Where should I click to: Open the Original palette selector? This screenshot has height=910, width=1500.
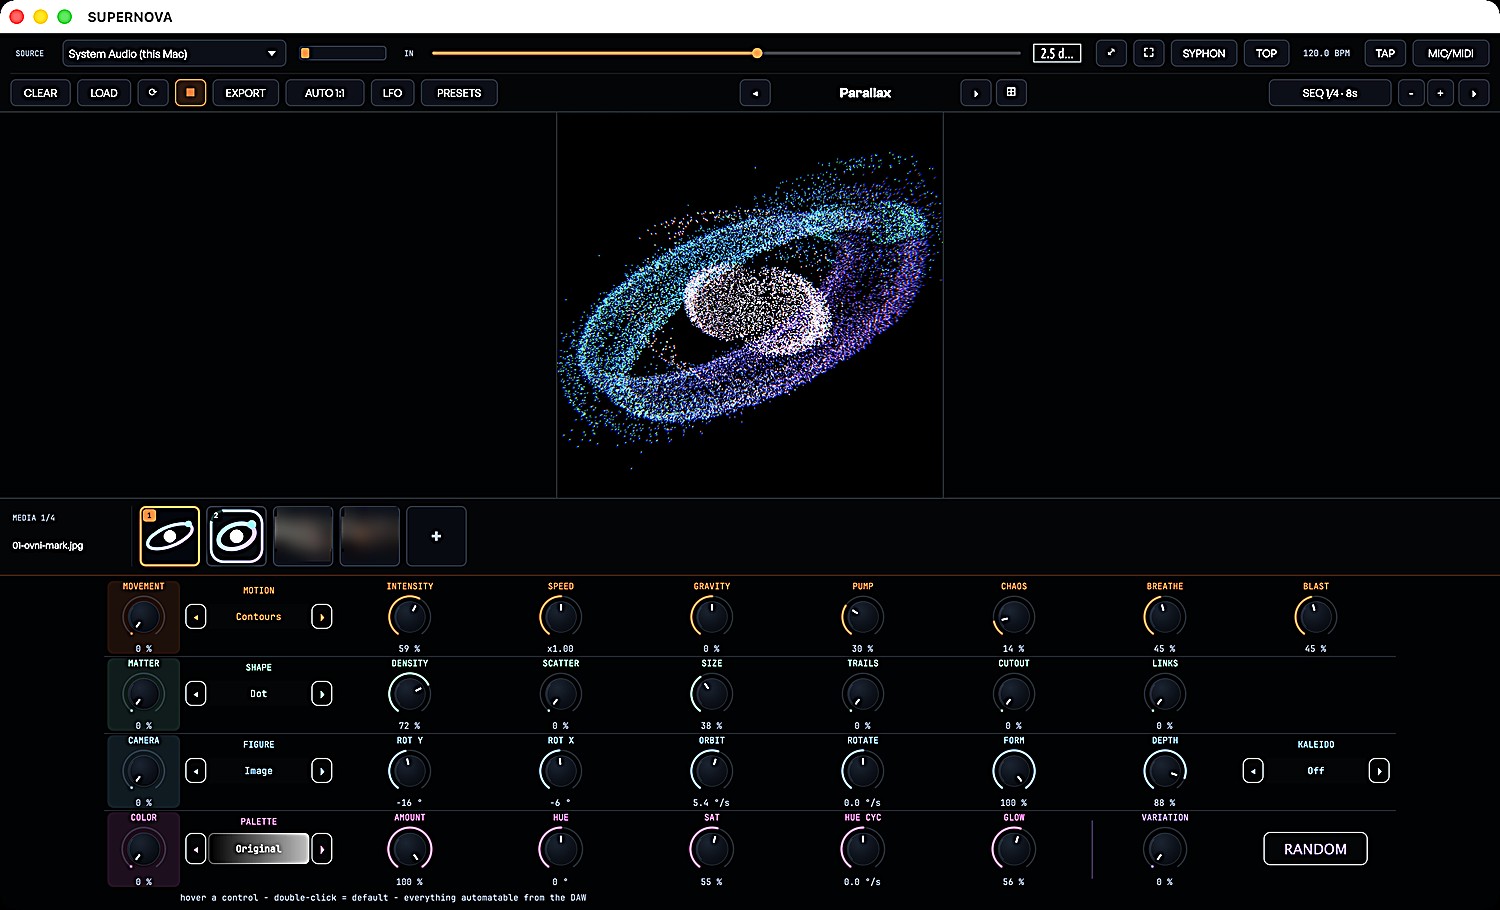pos(259,849)
